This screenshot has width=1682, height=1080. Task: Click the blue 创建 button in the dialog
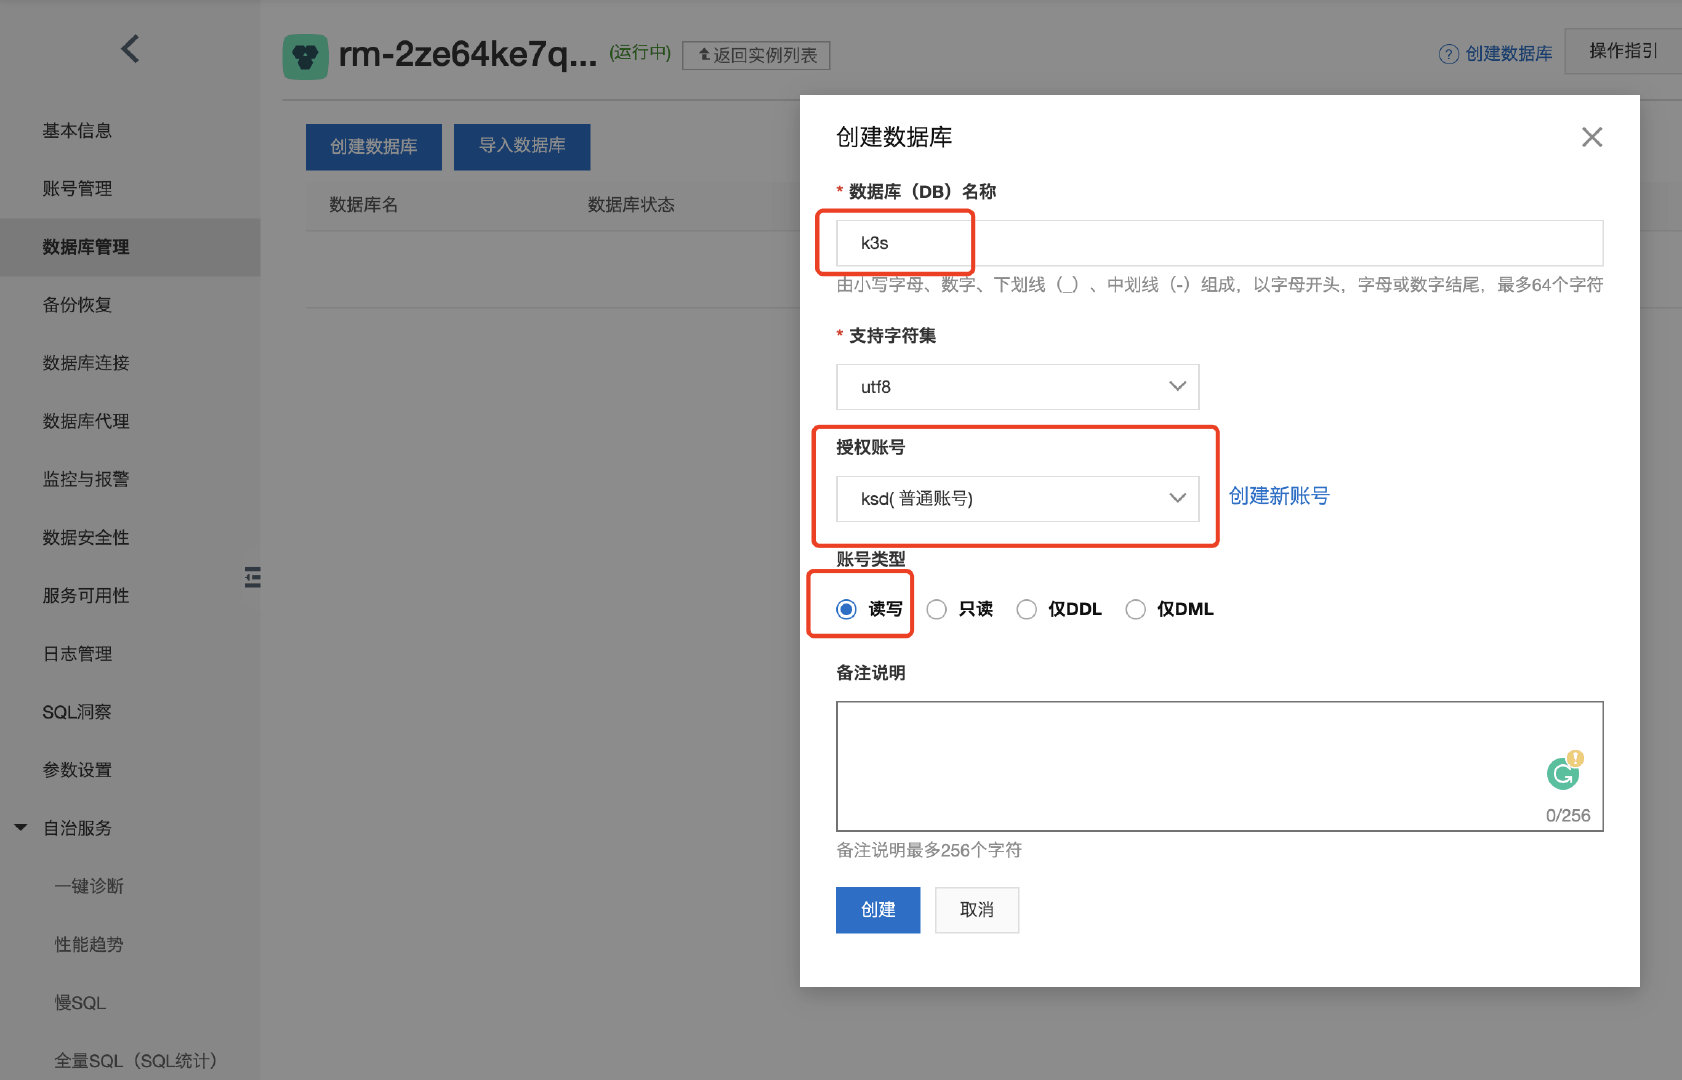coord(878,910)
